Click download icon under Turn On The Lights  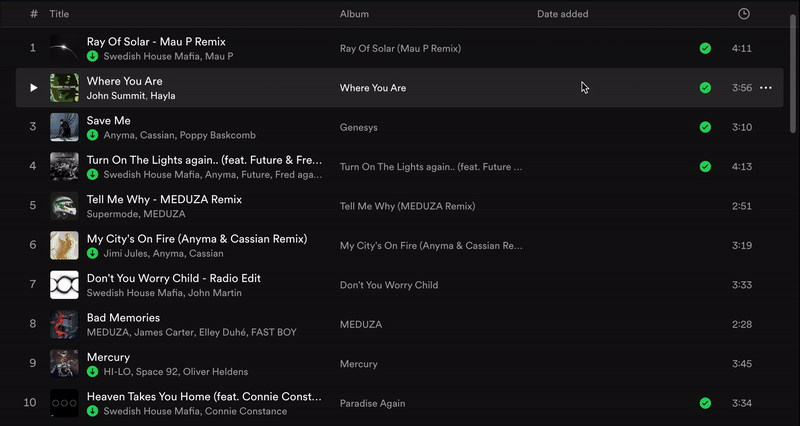click(x=93, y=175)
